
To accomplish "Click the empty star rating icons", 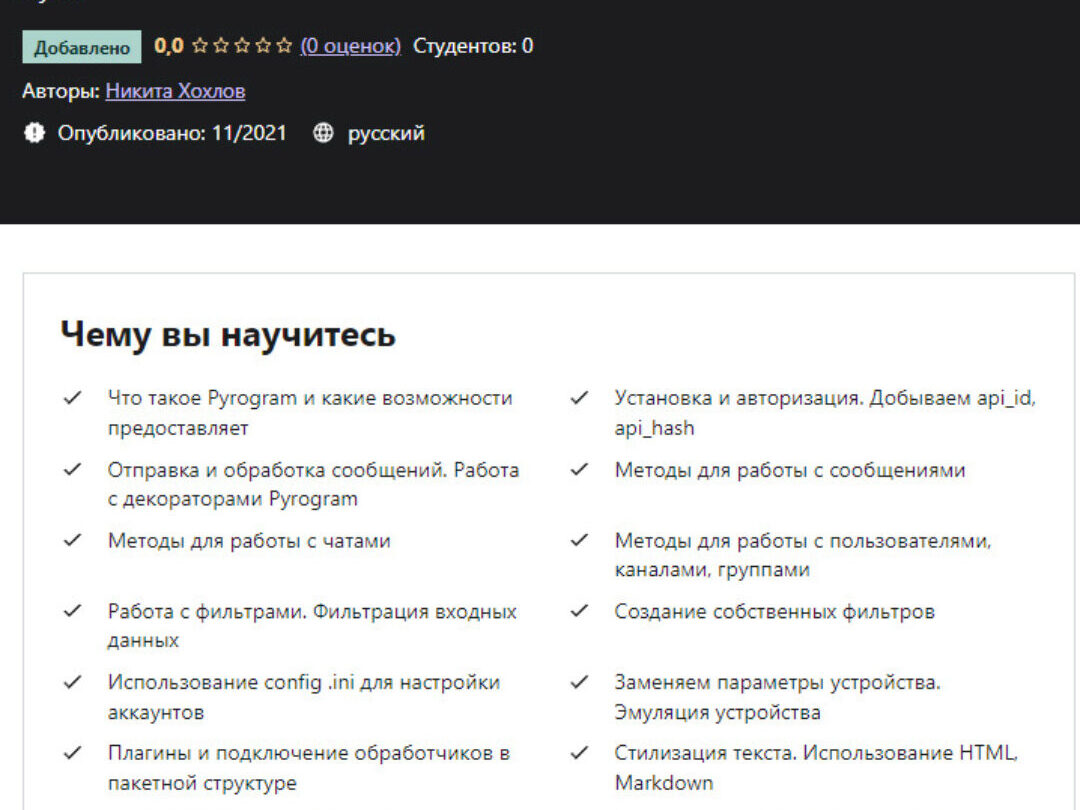I will pyautogui.click(x=242, y=46).
